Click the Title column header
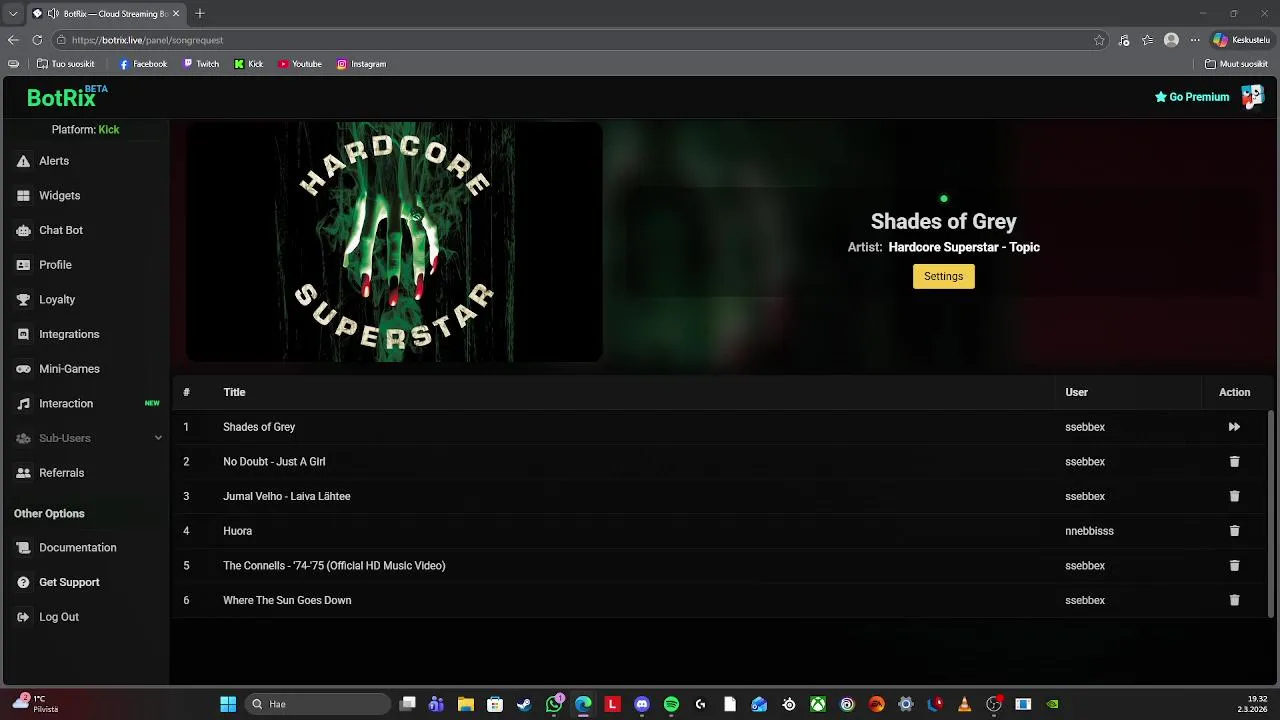Screen dimensions: 1280x720 [234, 392]
